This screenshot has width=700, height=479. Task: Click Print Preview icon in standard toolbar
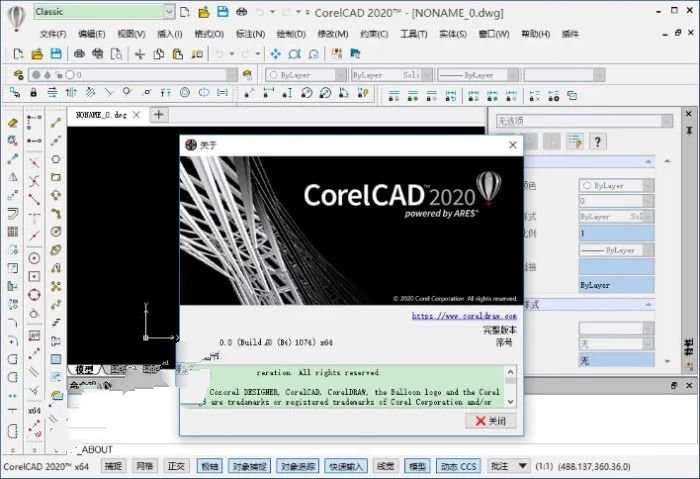click(117, 54)
